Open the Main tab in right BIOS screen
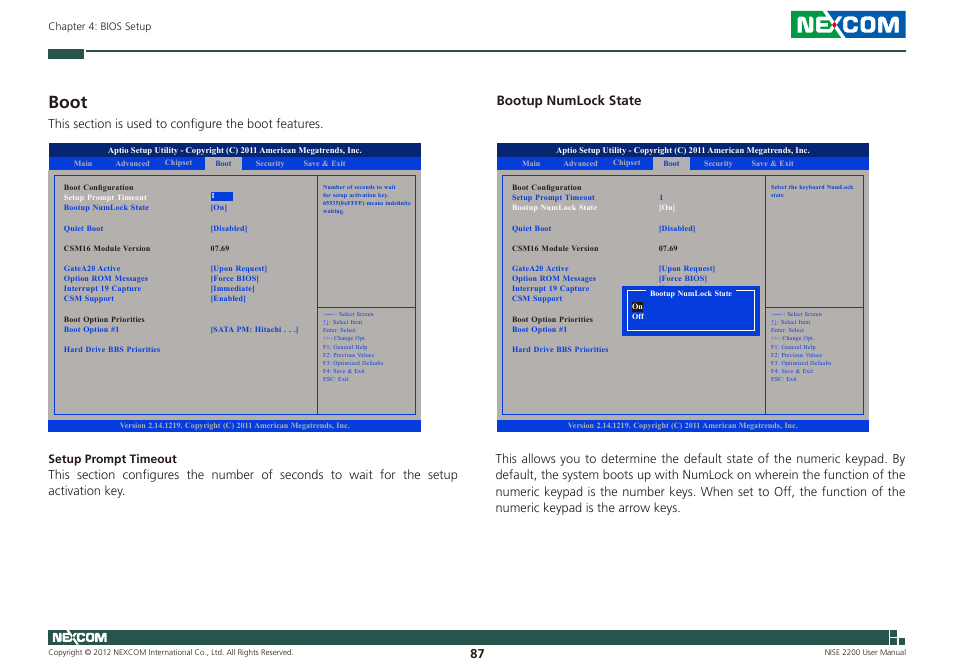Viewport: 954px width, 672px height. click(531, 164)
